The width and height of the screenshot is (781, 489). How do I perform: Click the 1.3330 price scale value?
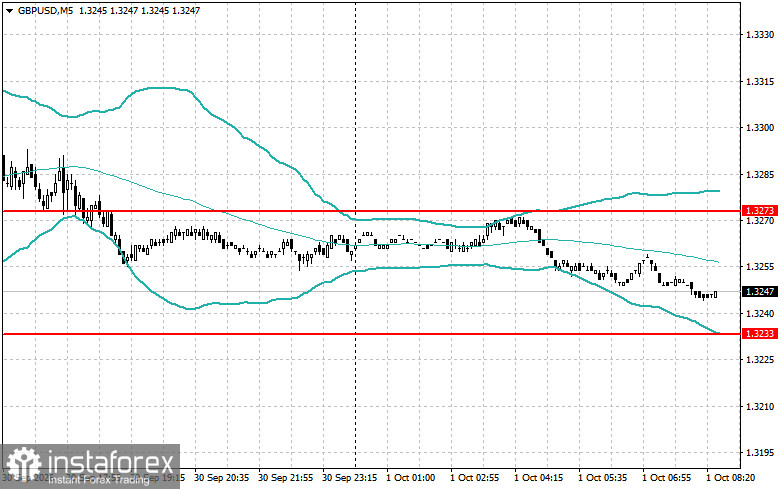(760, 35)
